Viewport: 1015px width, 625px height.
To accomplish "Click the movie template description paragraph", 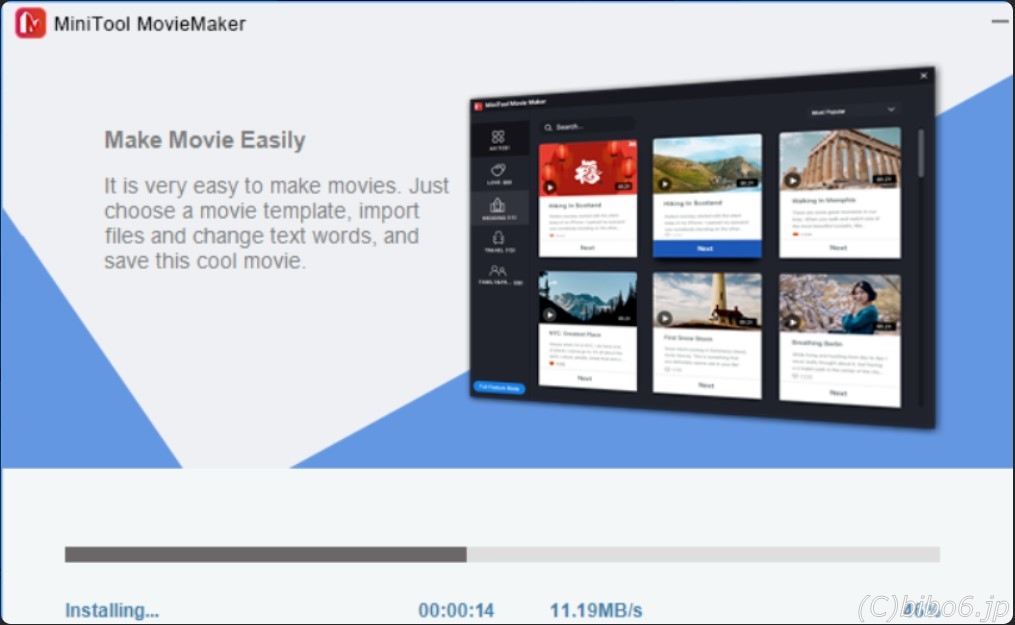I will (276, 223).
